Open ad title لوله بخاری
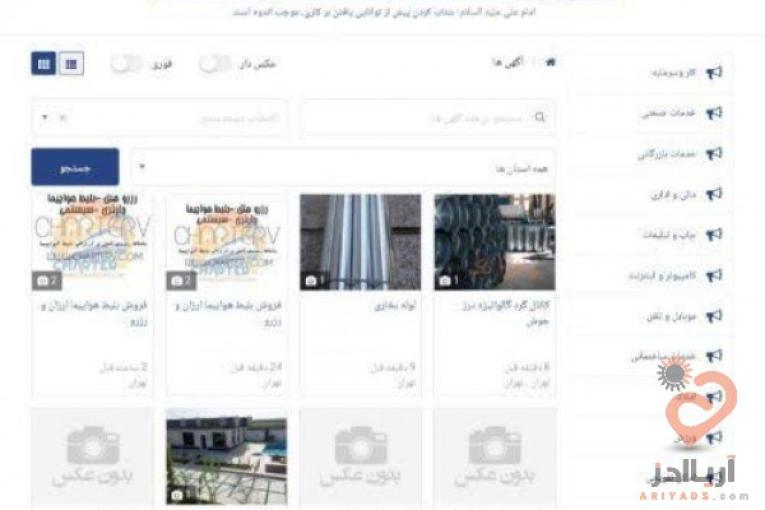This screenshot has width=765, height=510. click(x=395, y=306)
